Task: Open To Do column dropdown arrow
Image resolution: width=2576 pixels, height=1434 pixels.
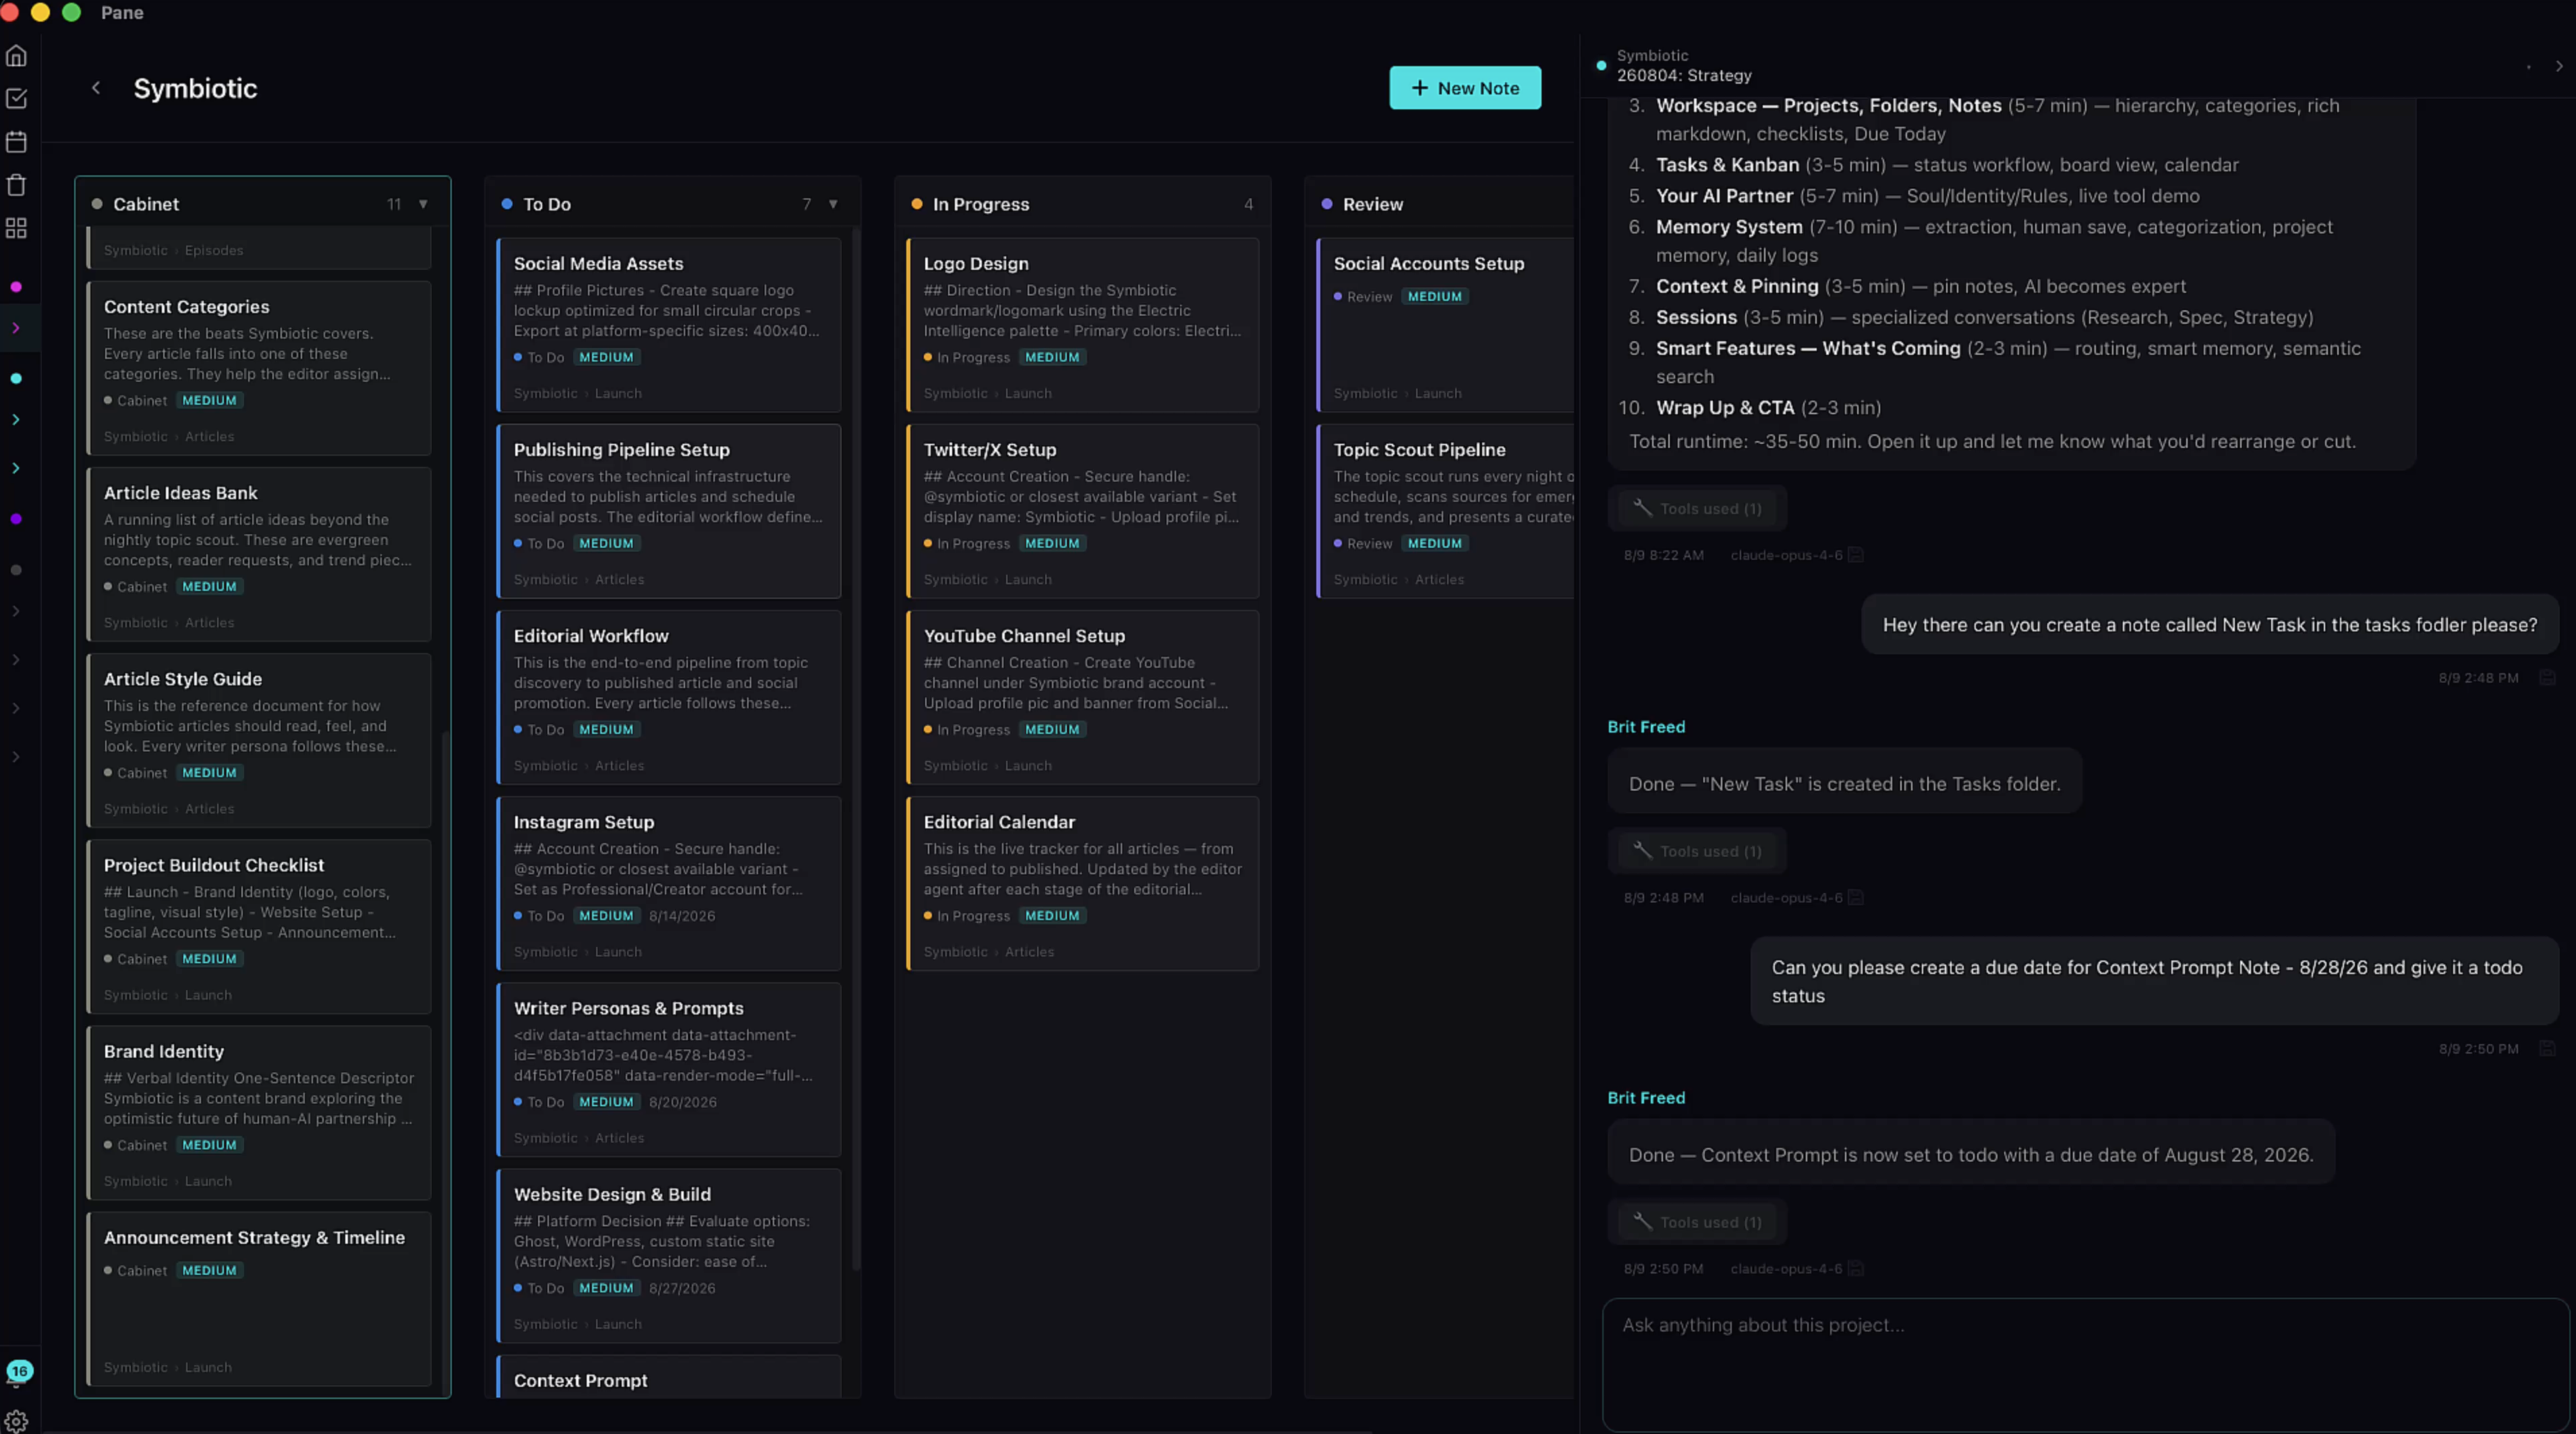Action: 833,204
